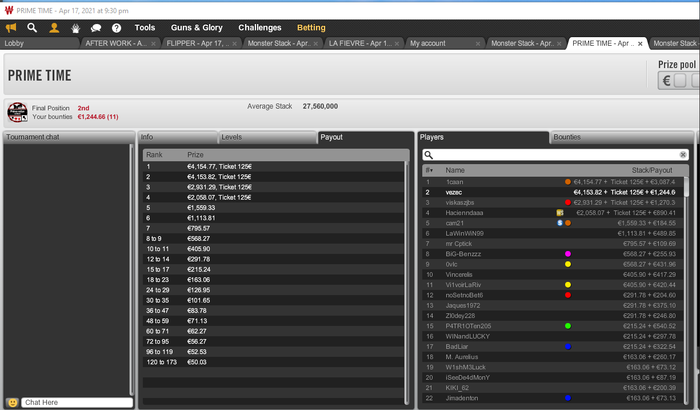Click the red dot on noSetnoBet6 row
The image size is (700, 410).
[568, 295]
